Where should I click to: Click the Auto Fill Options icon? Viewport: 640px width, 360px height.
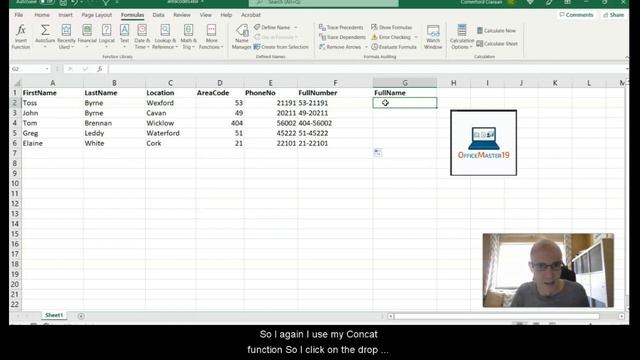tap(378, 153)
